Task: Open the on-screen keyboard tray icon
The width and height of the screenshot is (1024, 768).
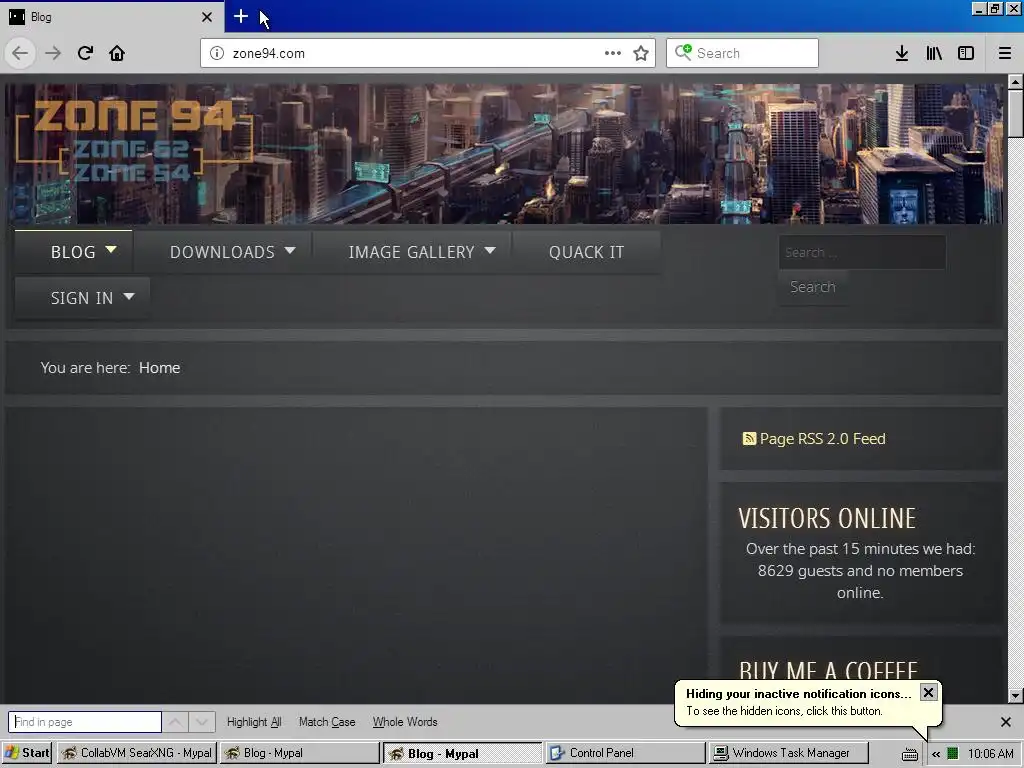Action: coord(910,754)
